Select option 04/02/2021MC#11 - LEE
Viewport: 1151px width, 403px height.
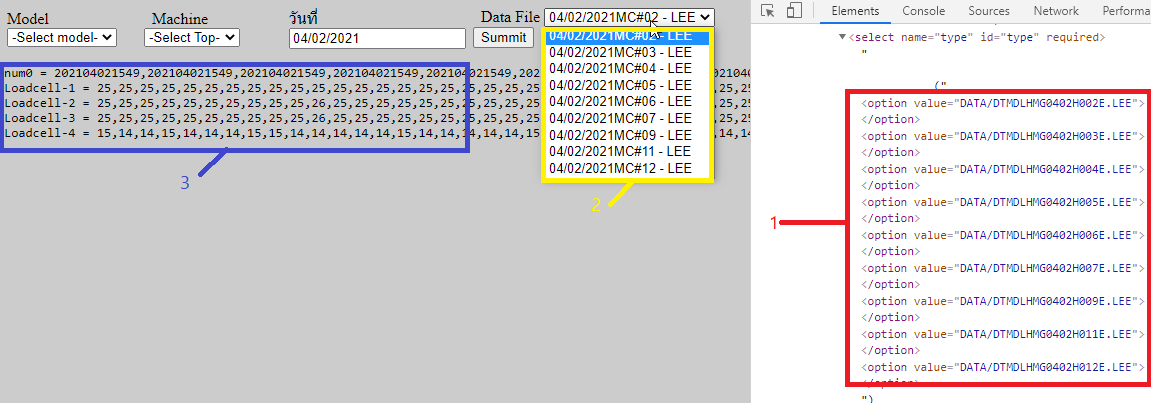(628, 152)
